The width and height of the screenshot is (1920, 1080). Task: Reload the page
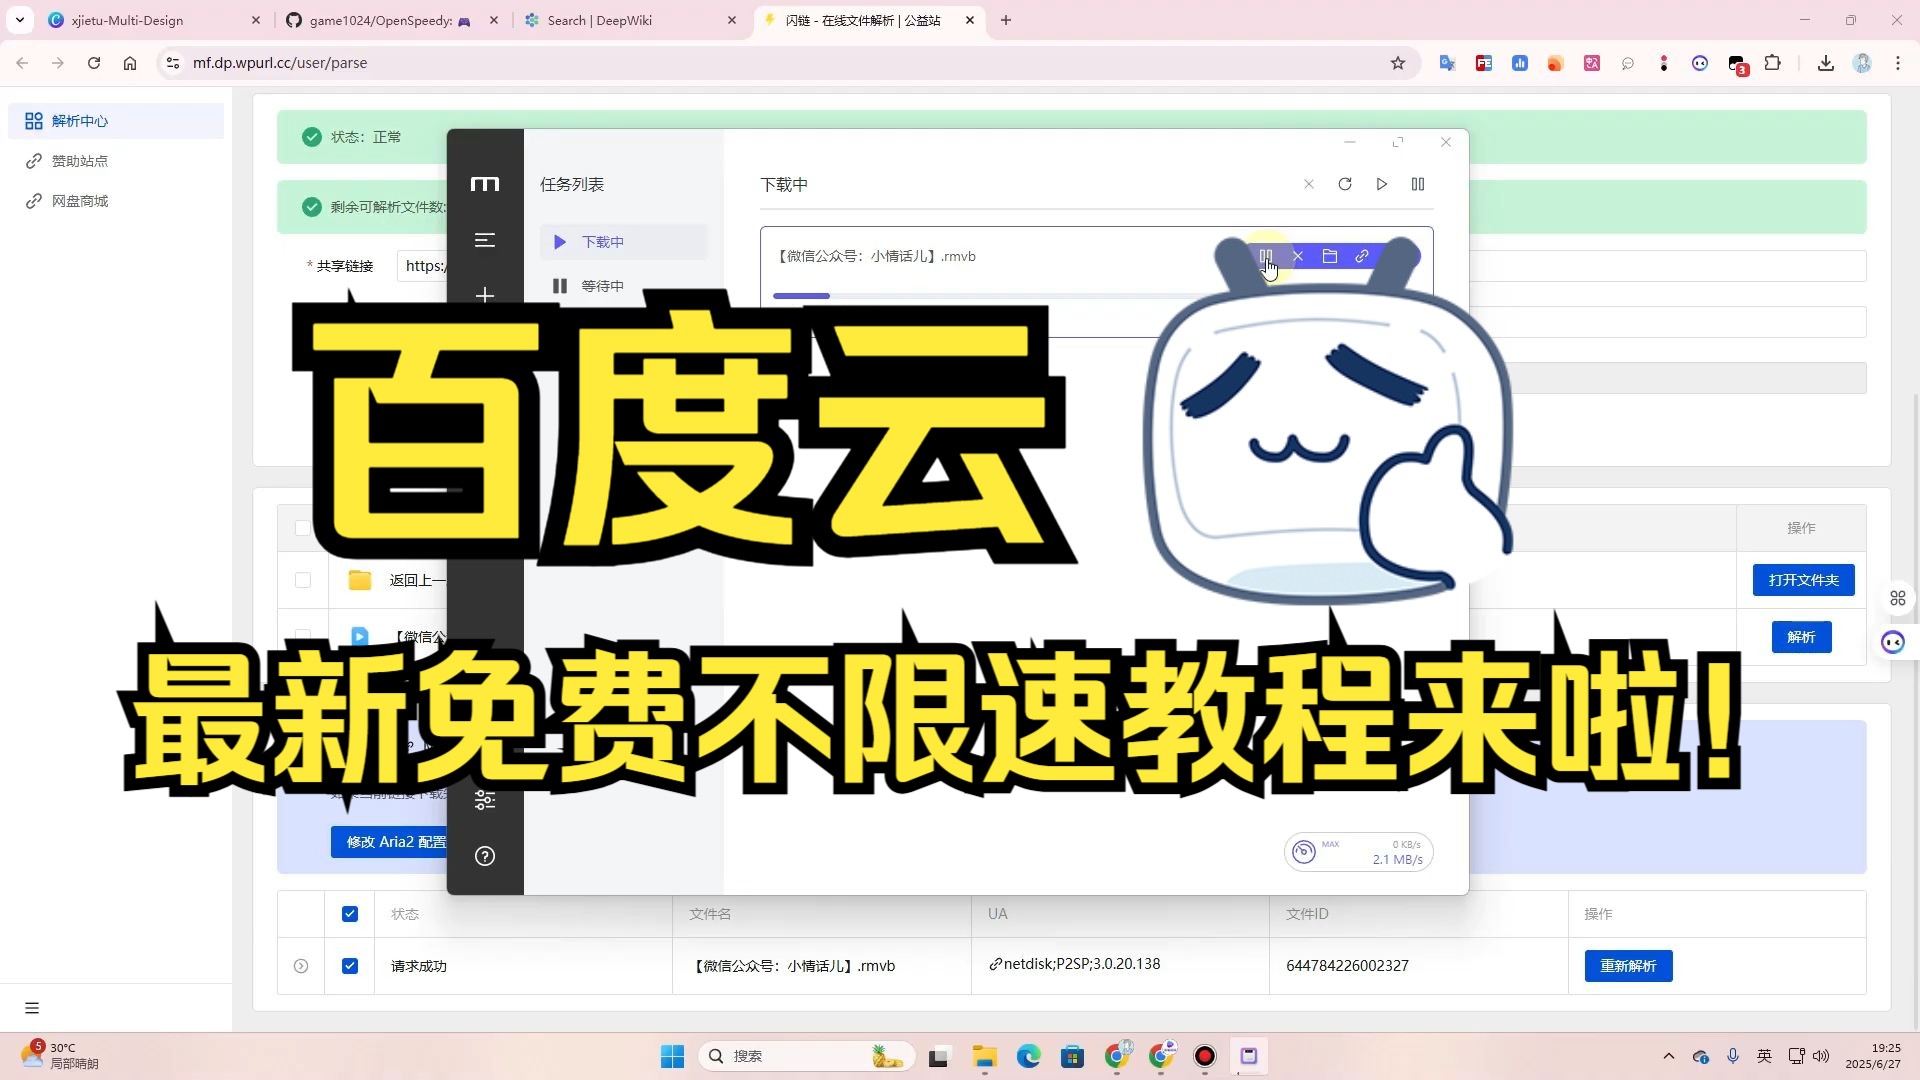click(94, 63)
